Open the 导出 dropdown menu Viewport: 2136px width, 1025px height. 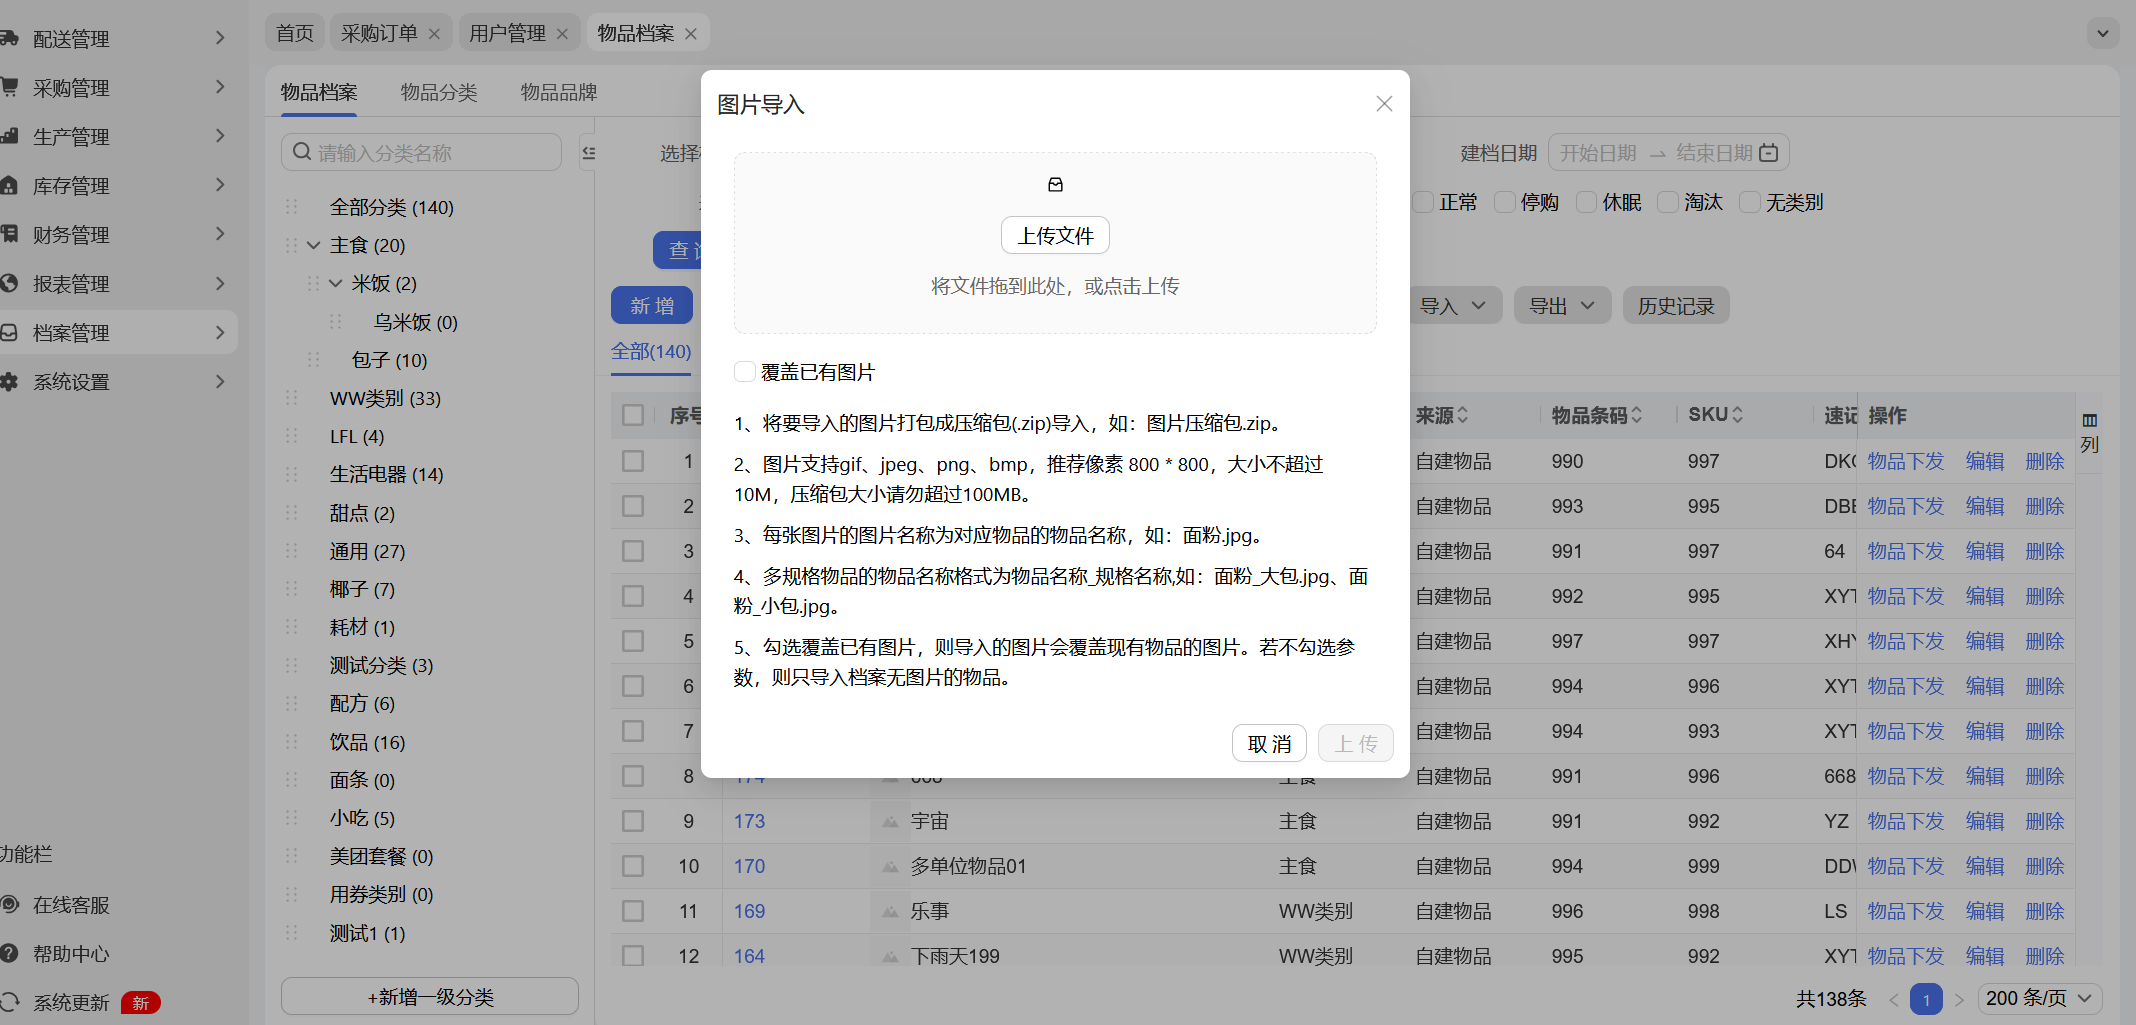point(1561,306)
